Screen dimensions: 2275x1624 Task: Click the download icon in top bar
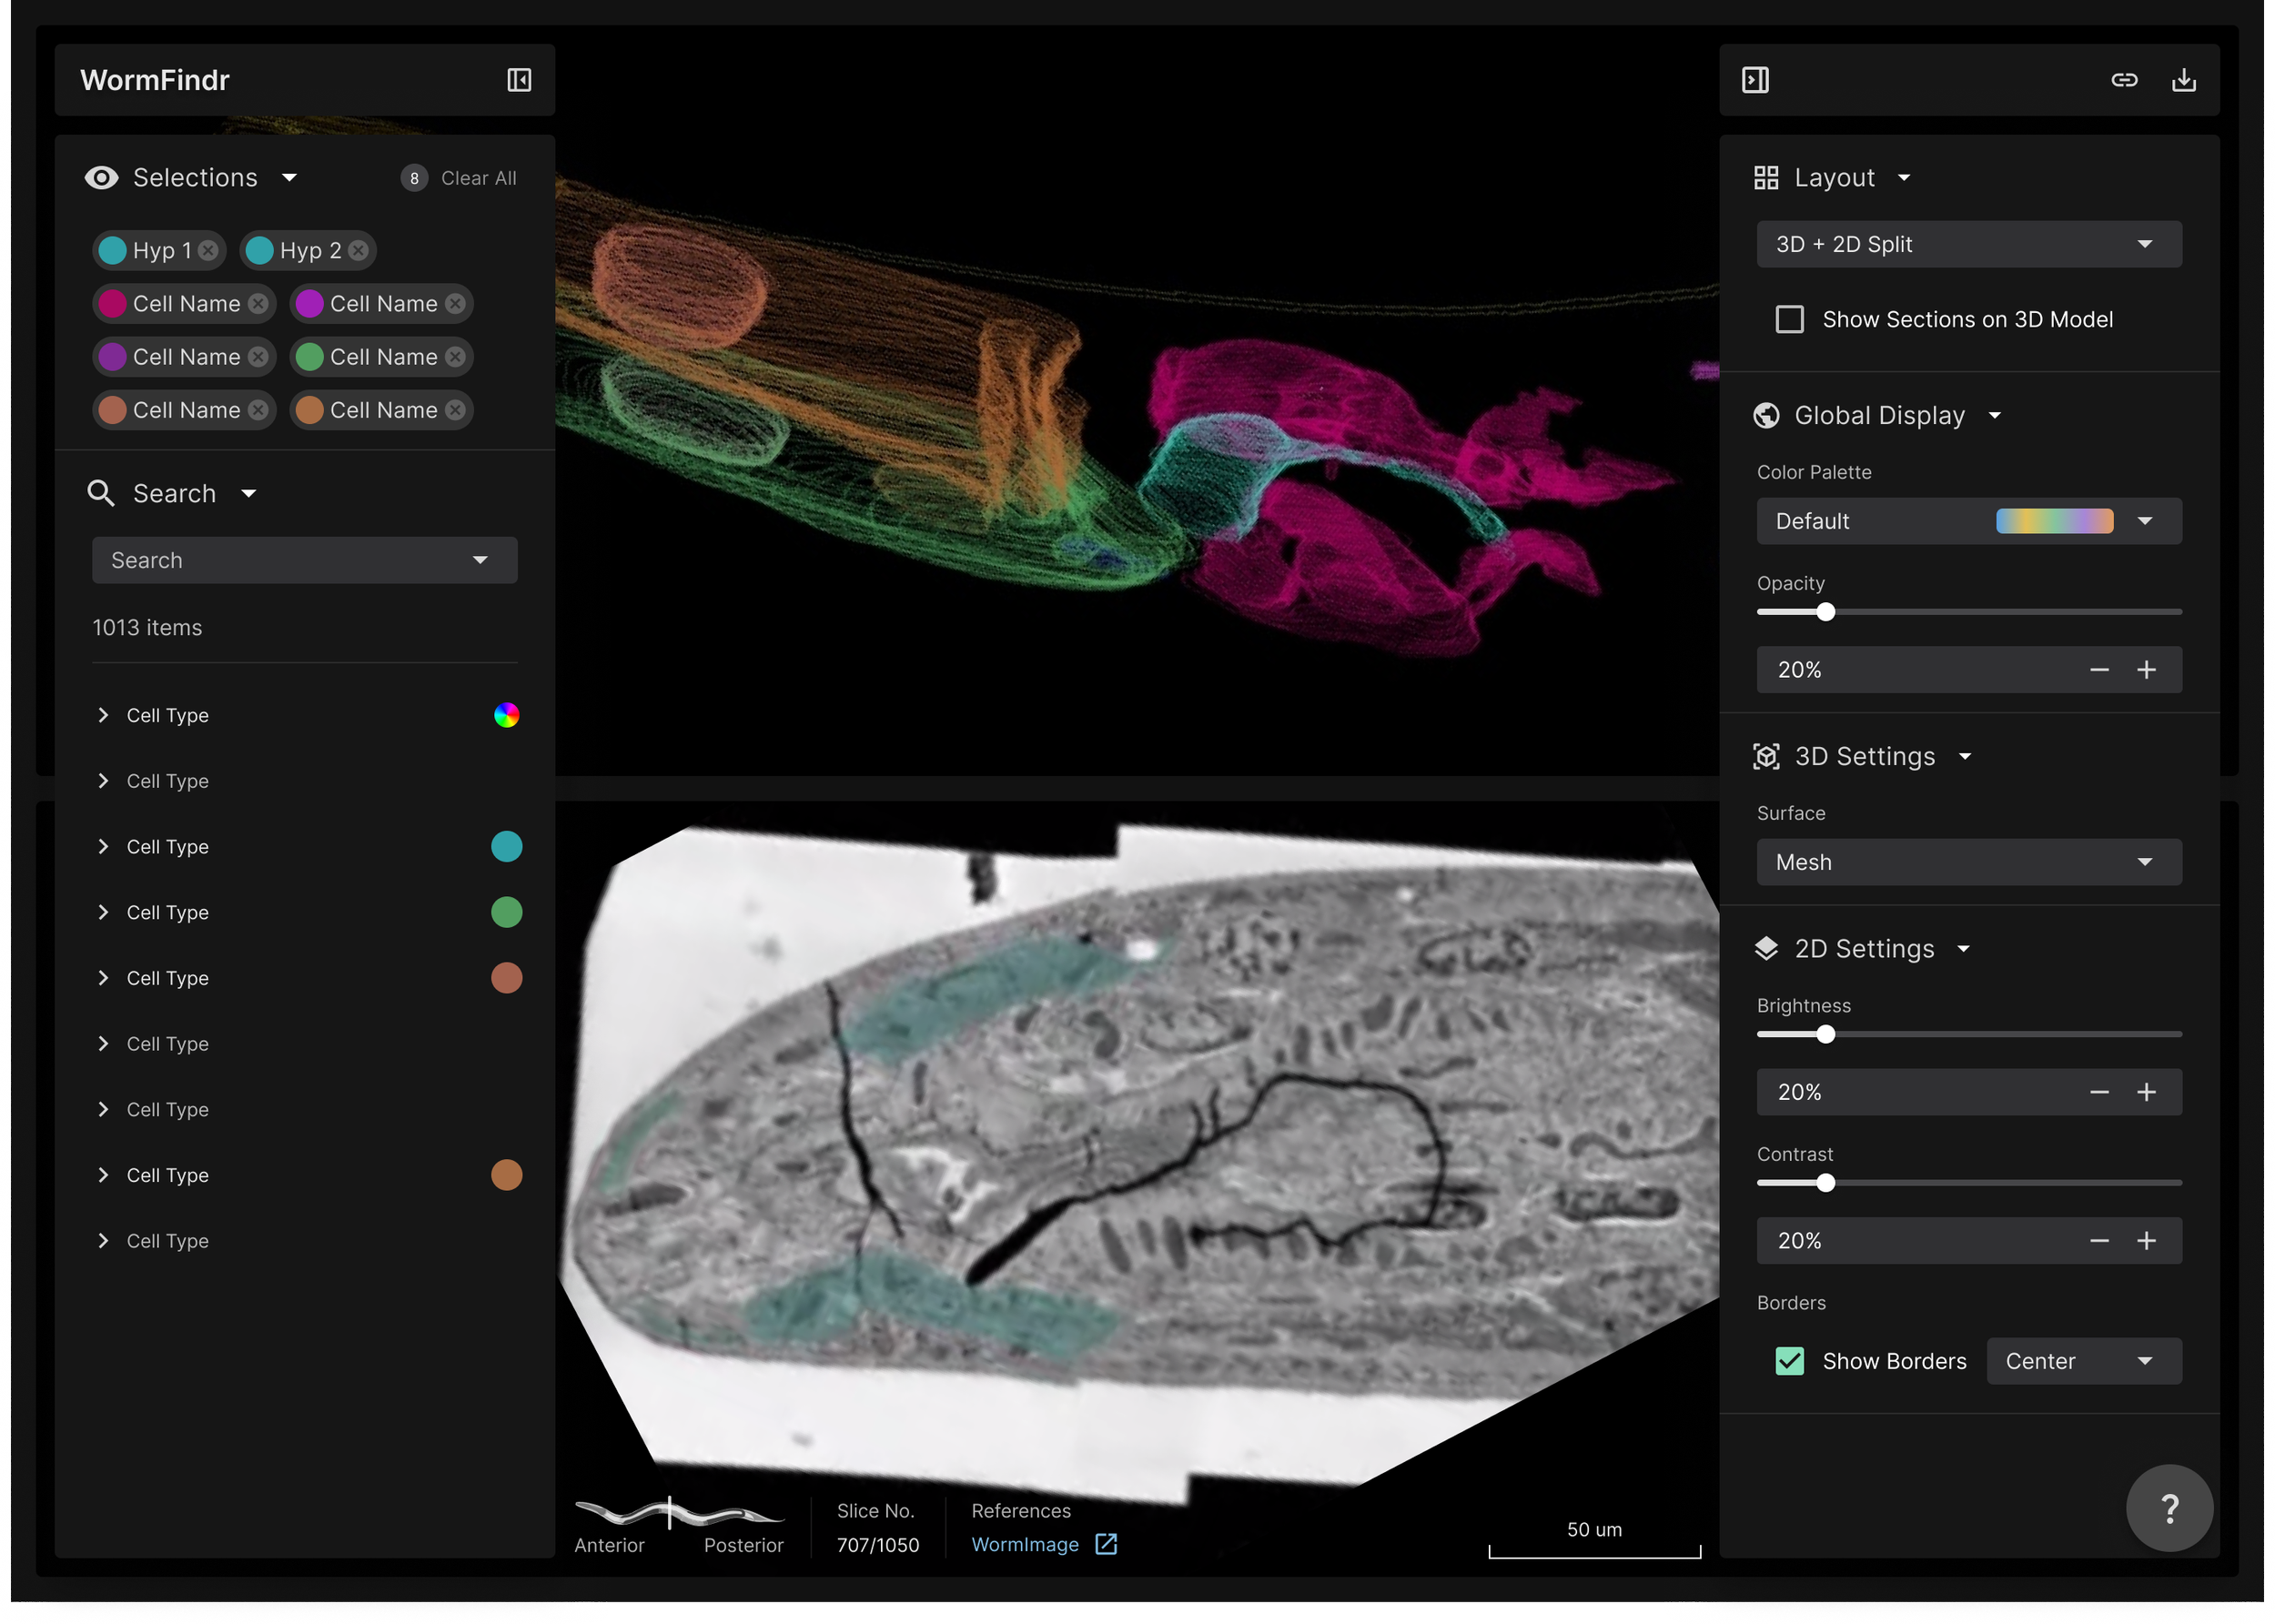(x=2183, y=80)
